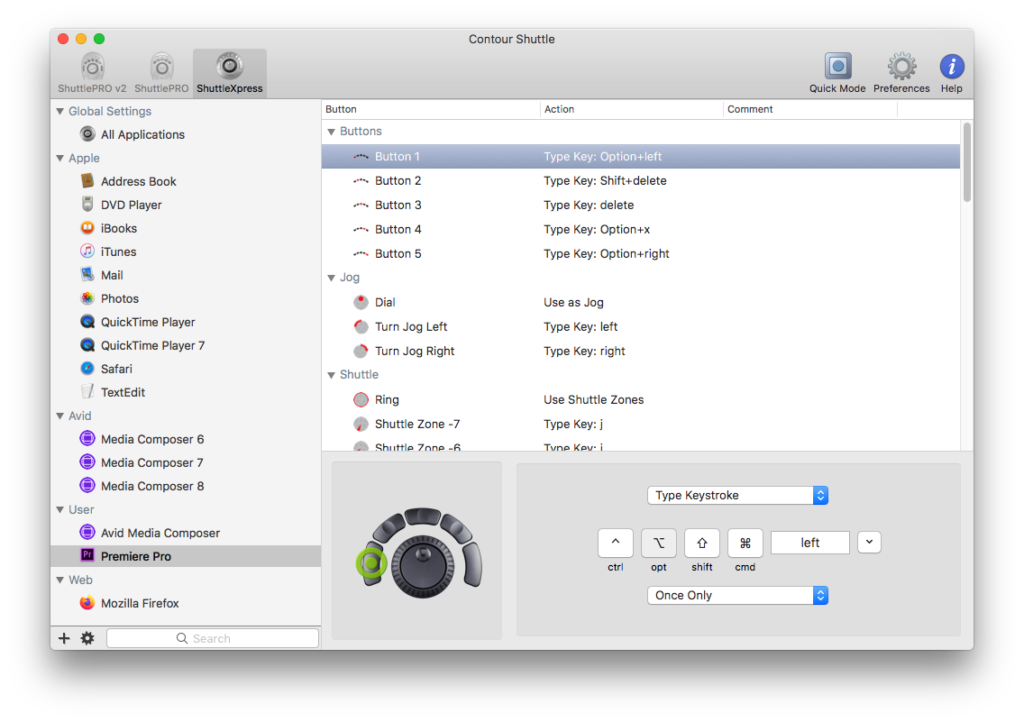
Task: Switch to the ShuttlePRO v2 device tab
Action: pos(92,72)
